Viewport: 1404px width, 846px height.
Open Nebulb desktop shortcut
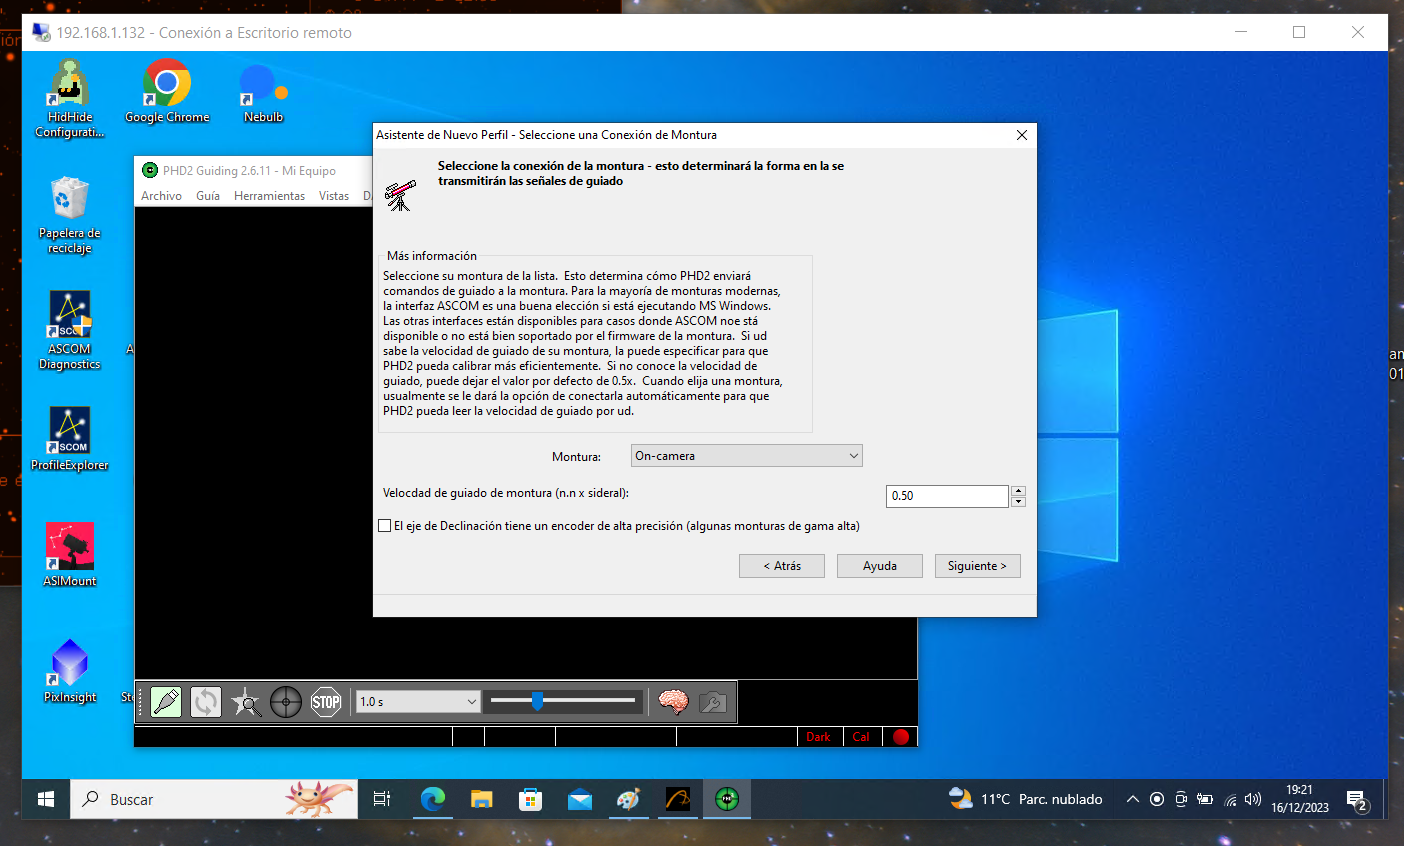264,91
